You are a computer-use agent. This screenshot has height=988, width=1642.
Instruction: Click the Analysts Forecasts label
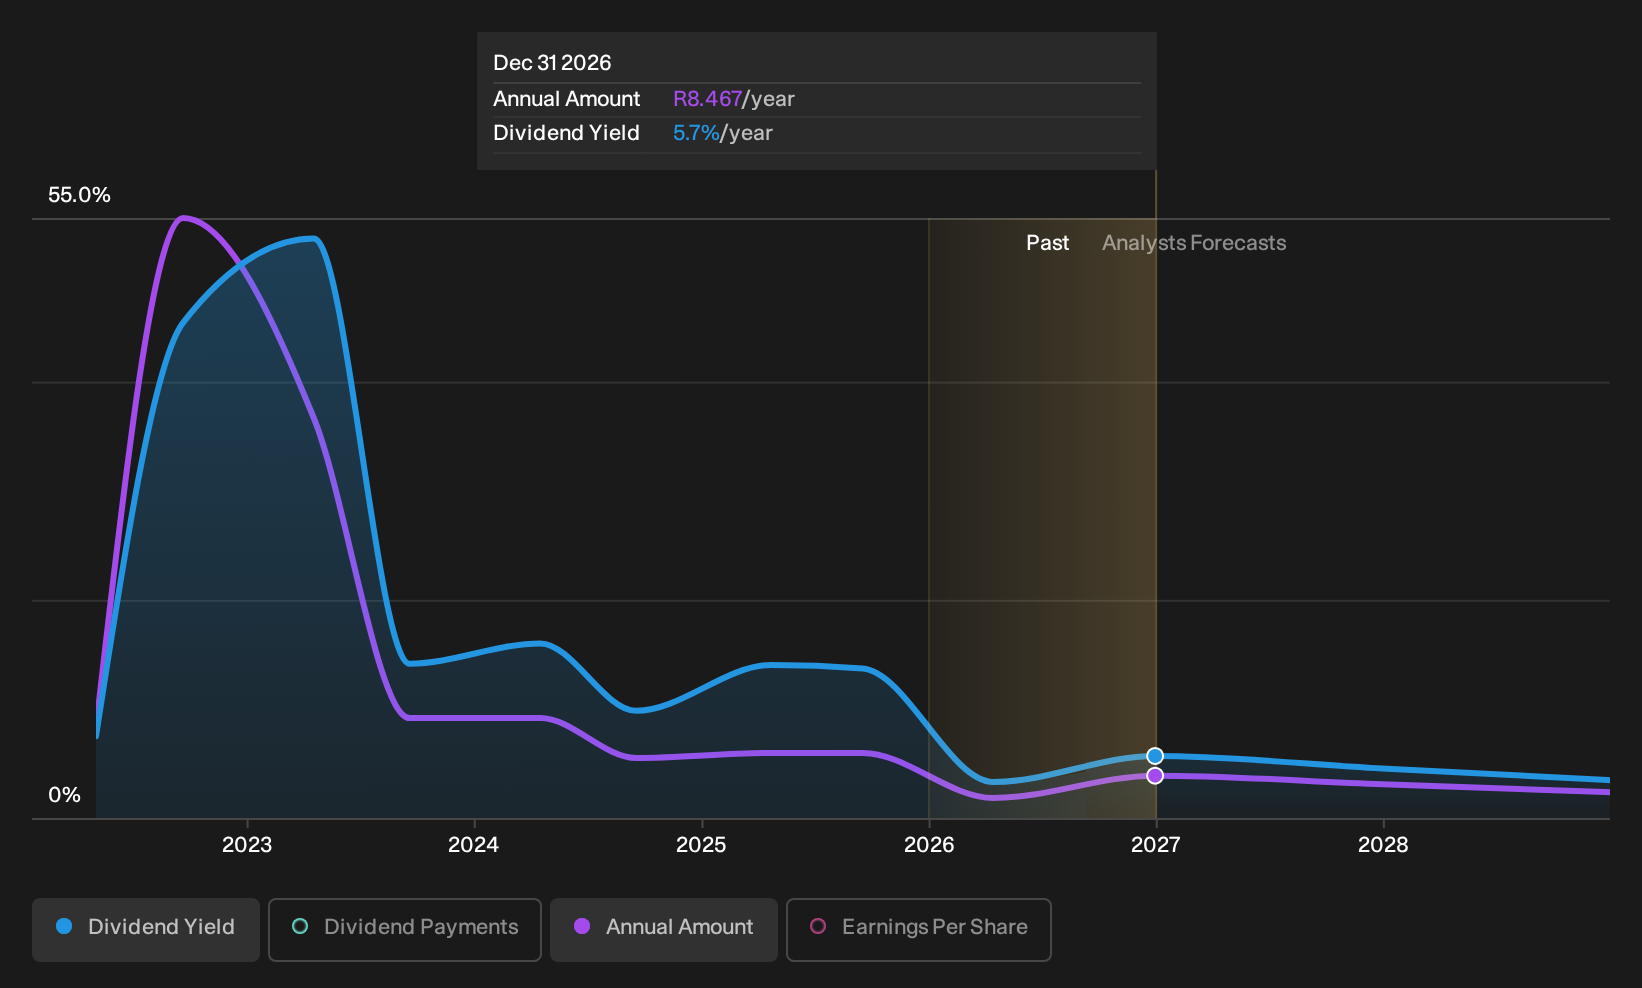(1194, 243)
